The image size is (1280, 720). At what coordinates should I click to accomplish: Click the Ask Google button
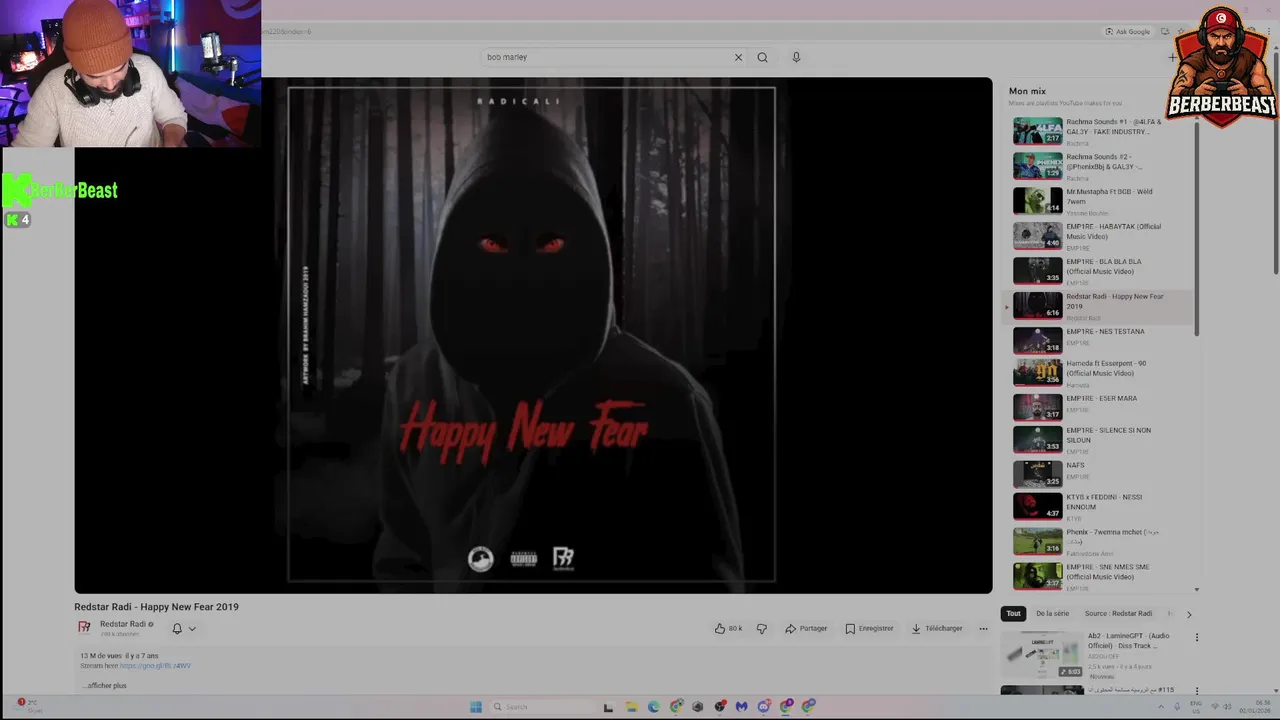(1127, 32)
